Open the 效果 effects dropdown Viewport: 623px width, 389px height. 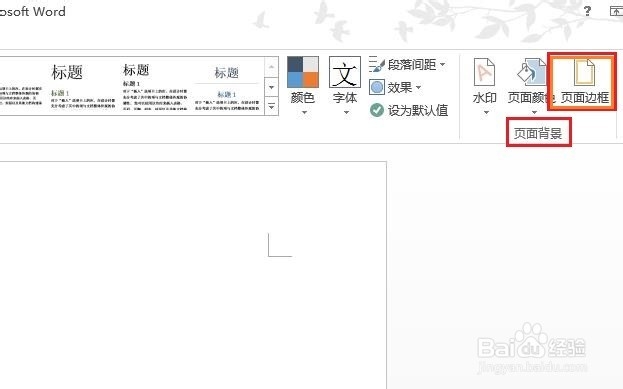[x=395, y=87]
